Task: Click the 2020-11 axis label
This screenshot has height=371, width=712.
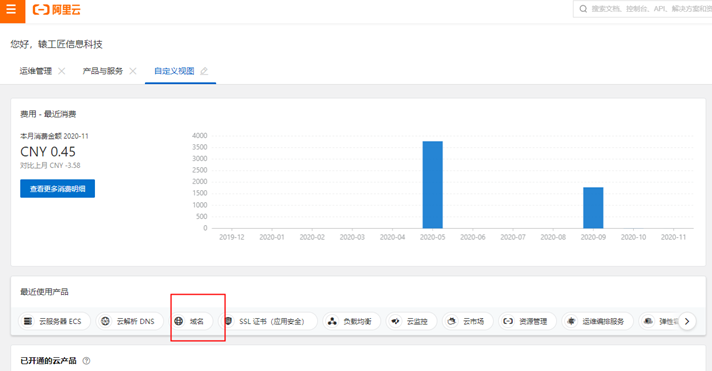Action: (x=673, y=237)
